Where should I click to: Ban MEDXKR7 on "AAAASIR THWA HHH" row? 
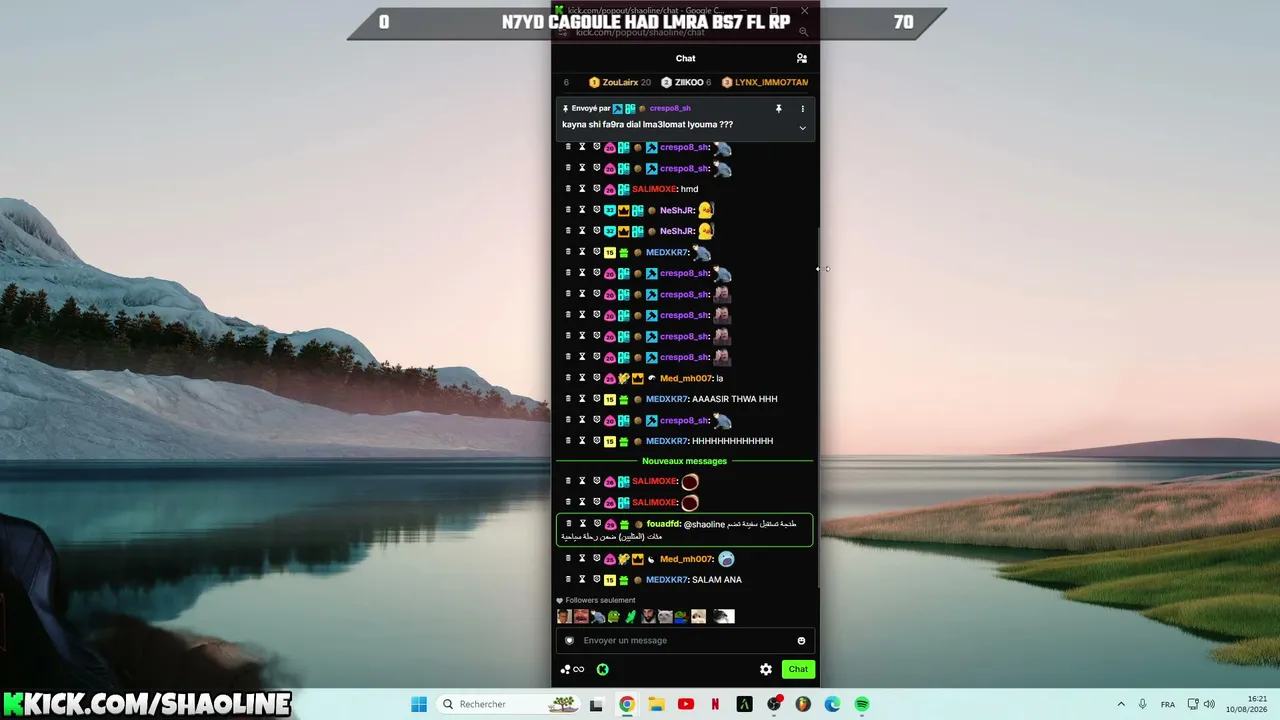pyautogui.click(x=596, y=399)
